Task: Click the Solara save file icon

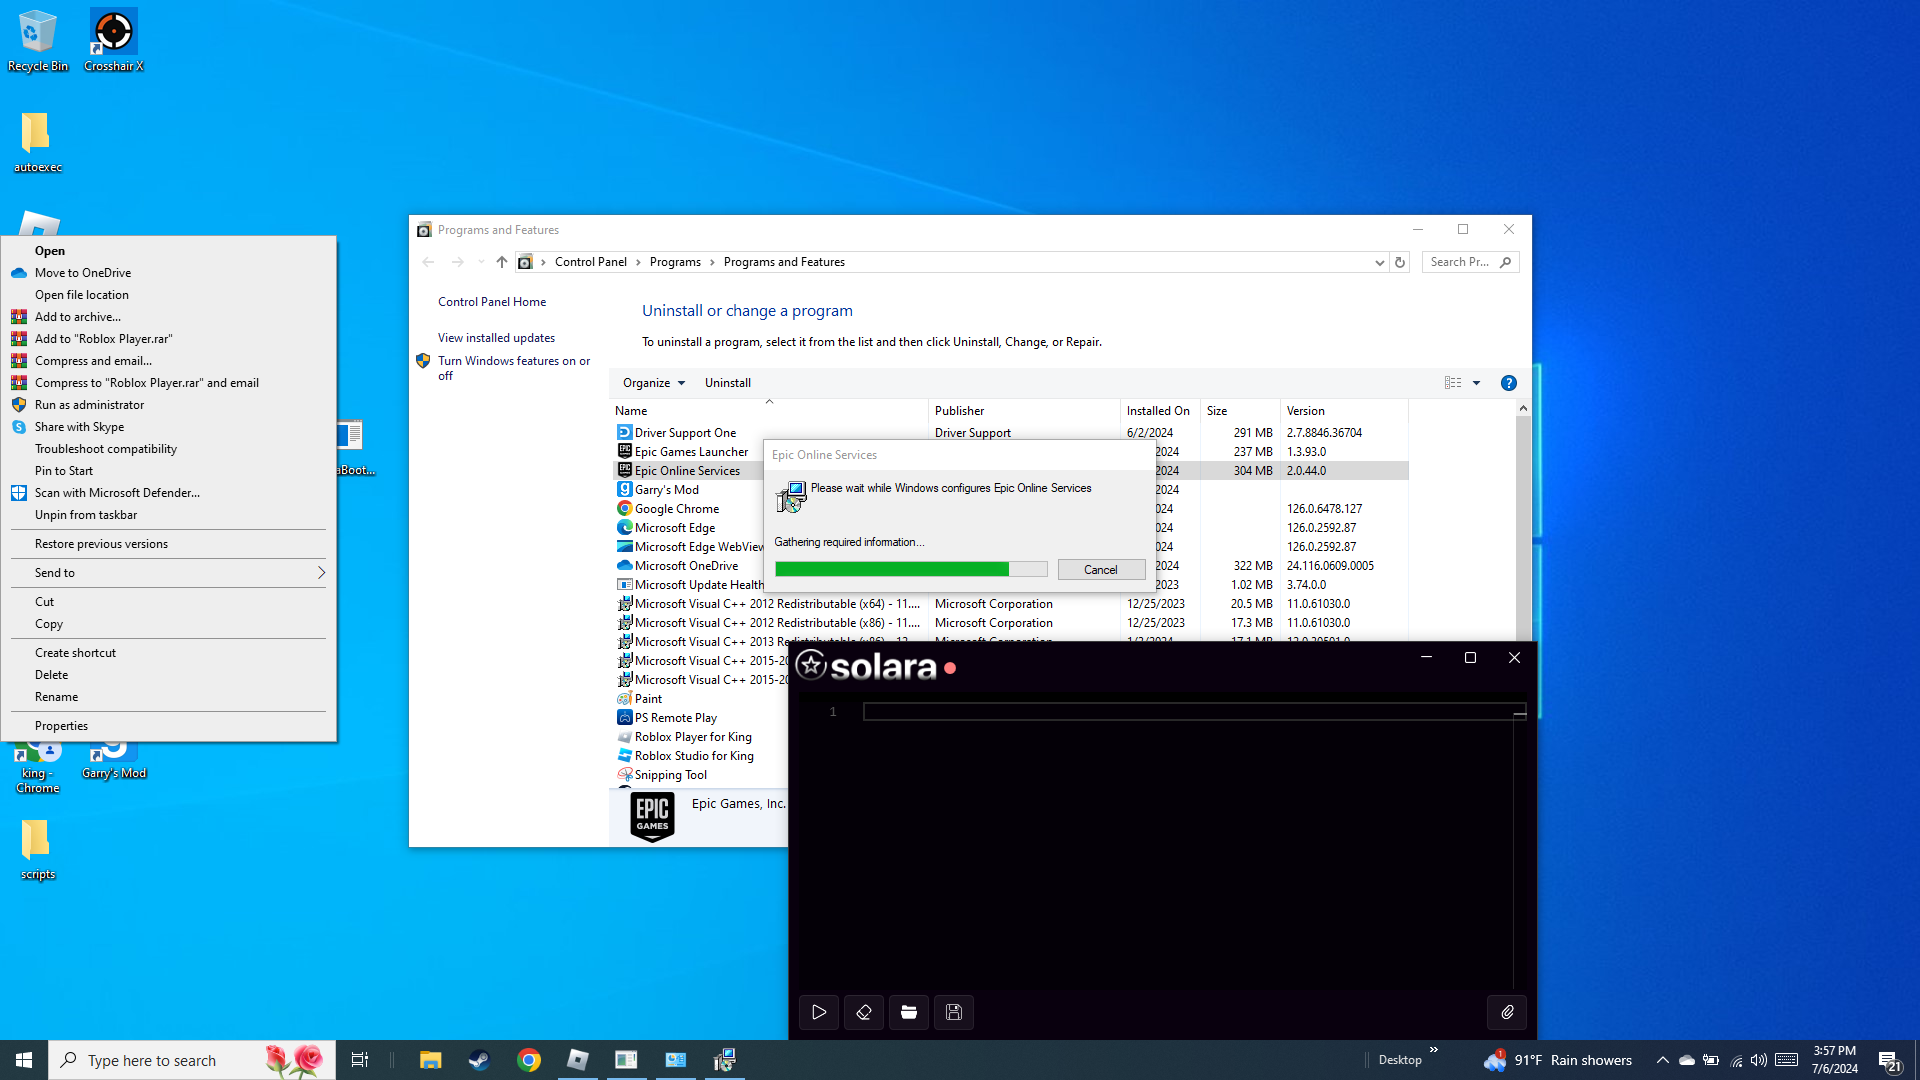Action: (954, 1012)
